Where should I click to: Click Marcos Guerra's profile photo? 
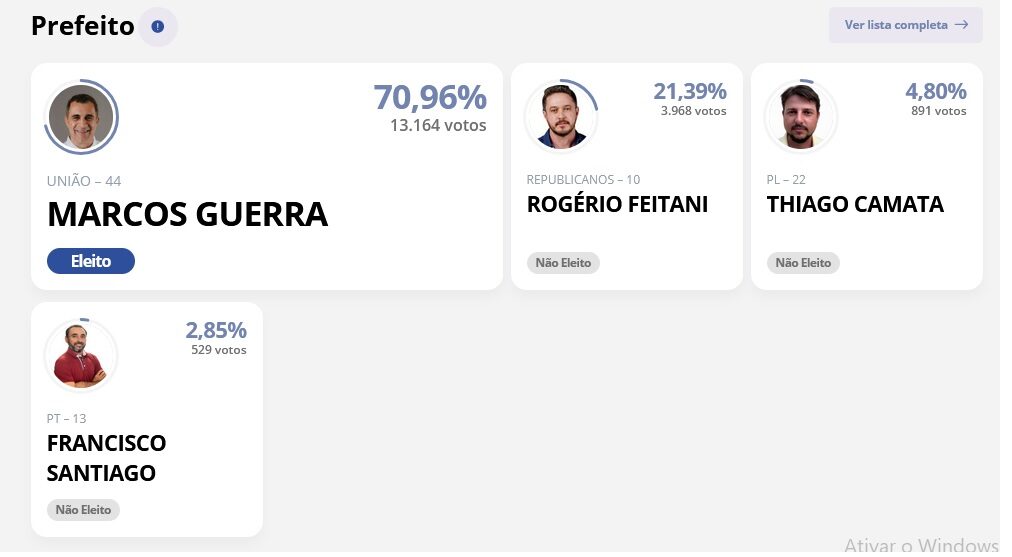81,117
